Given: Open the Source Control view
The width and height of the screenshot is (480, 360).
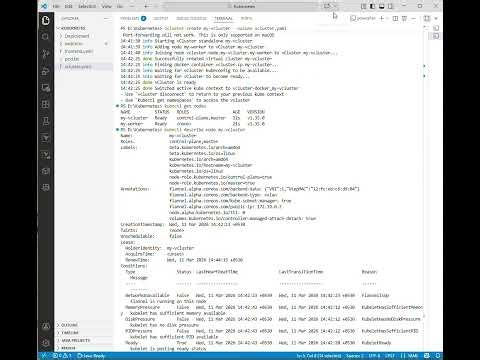Looking at the screenshot, I should (x=46, y=53).
